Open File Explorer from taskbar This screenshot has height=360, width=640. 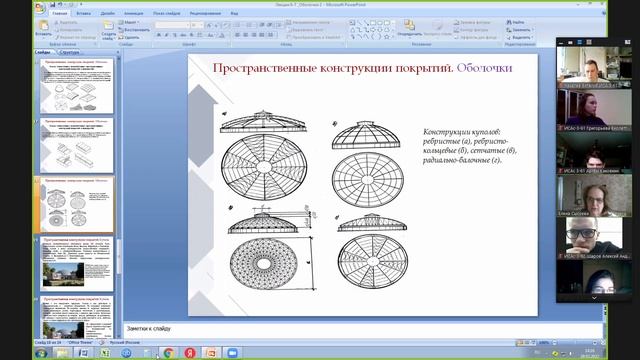(62, 353)
